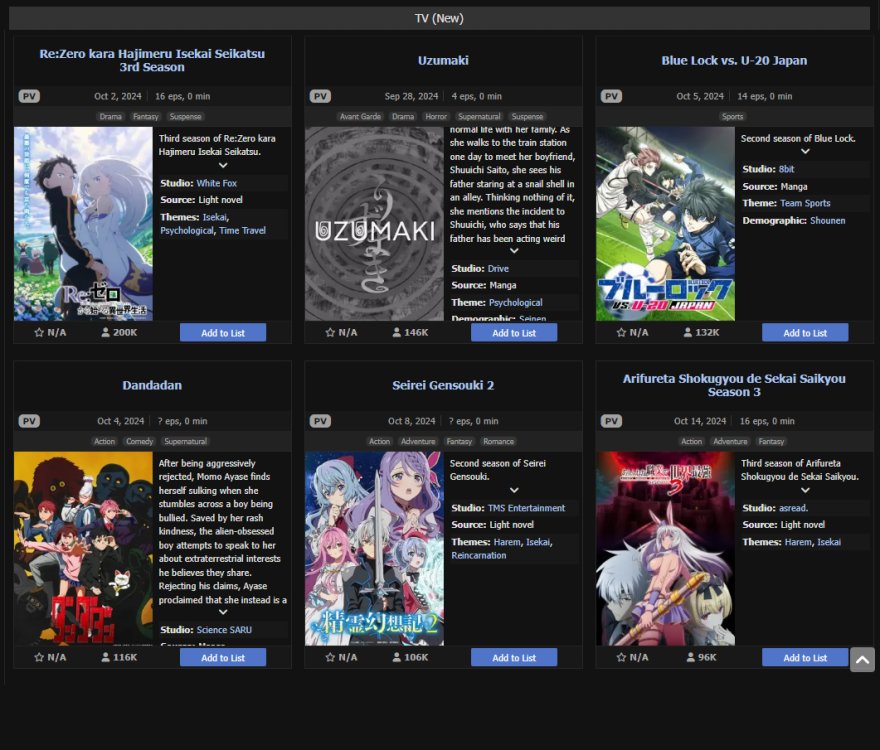Add Uzumaki to list
The image size is (880, 750).
514,333
